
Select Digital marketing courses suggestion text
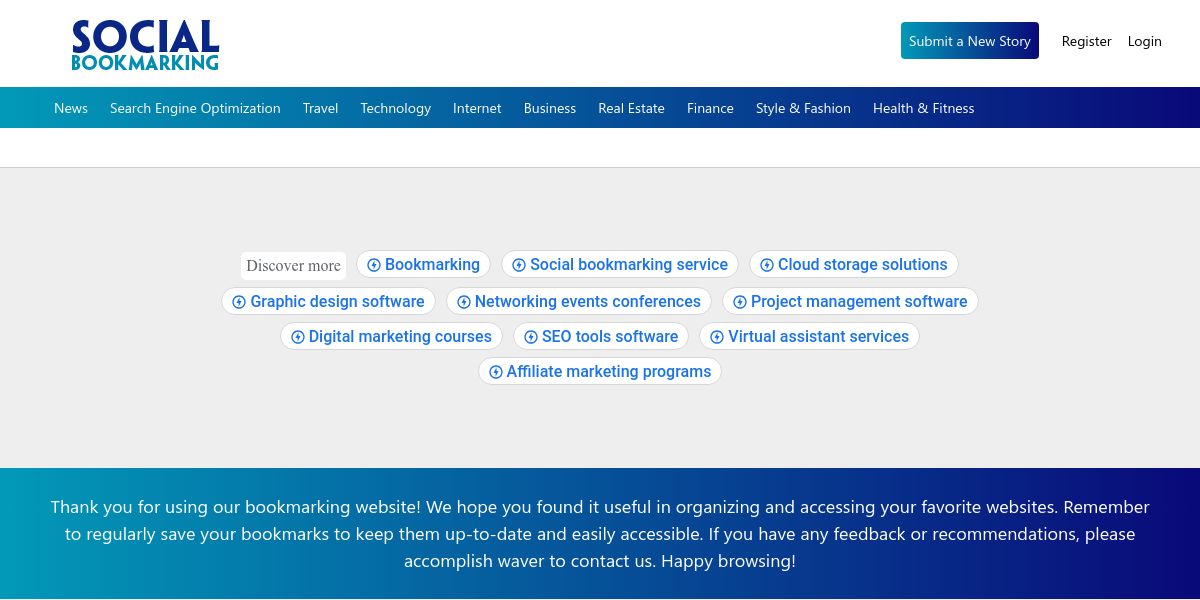[x=400, y=337]
